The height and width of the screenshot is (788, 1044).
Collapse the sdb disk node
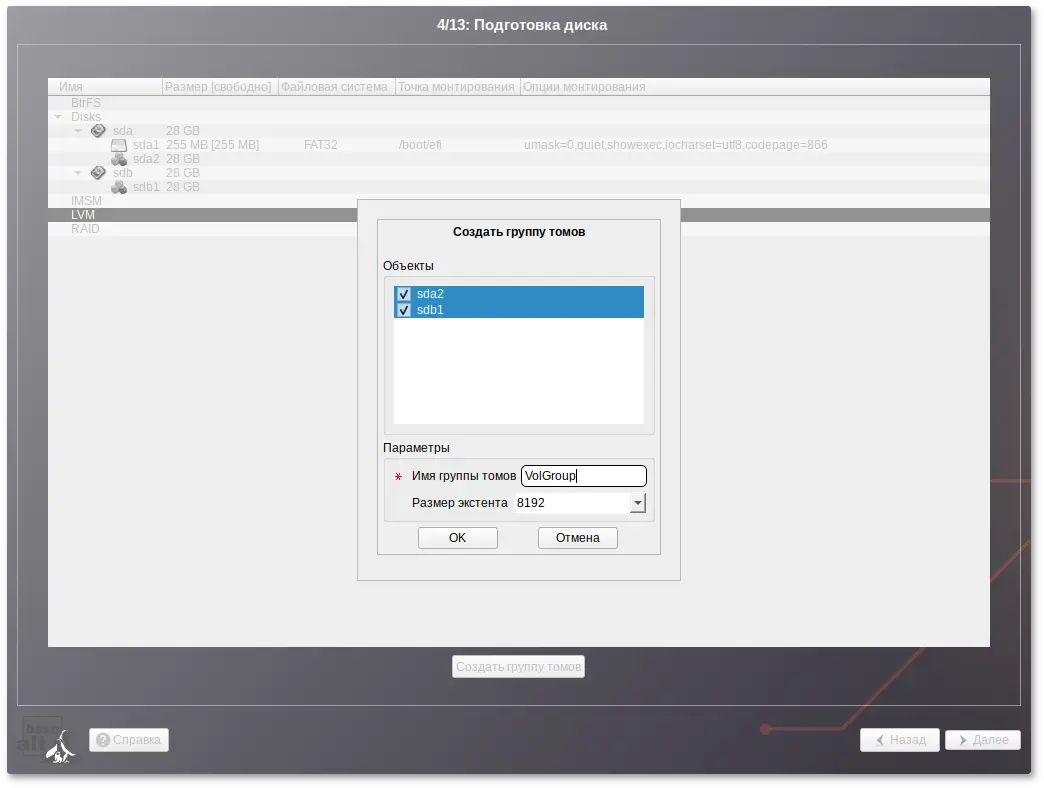[x=78, y=173]
